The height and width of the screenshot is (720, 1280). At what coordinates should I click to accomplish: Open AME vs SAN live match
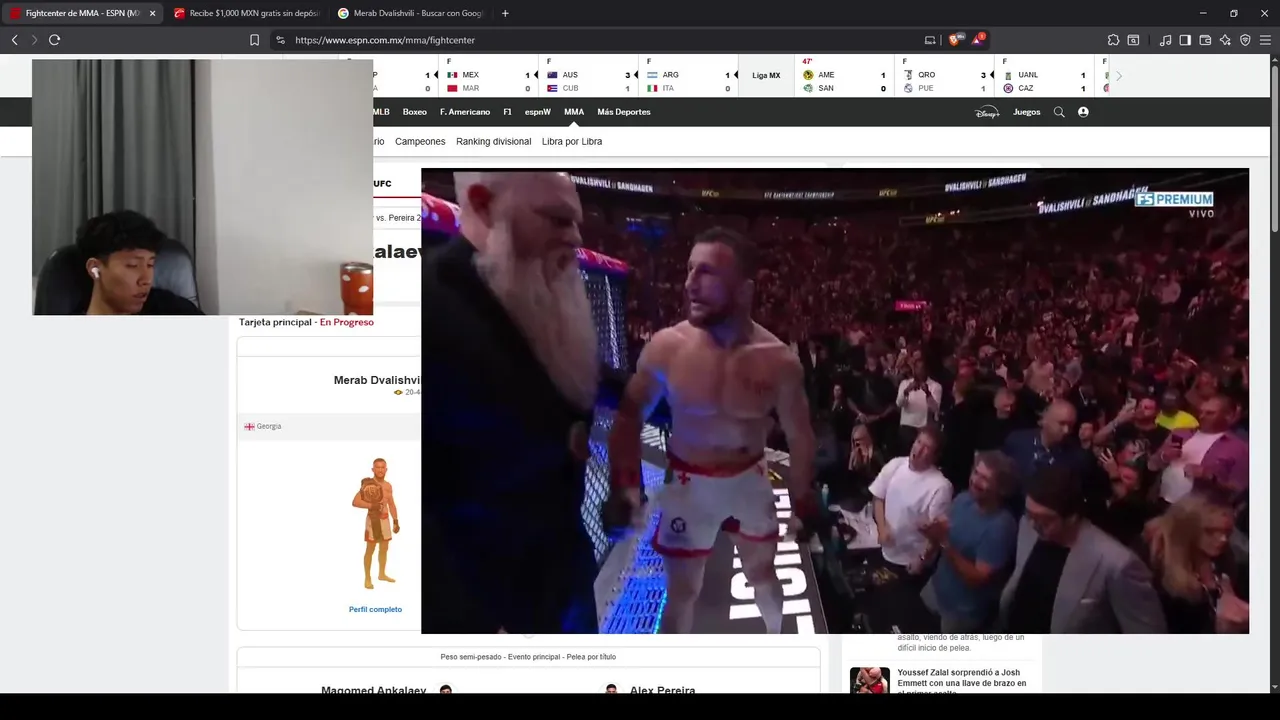(844, 76)
